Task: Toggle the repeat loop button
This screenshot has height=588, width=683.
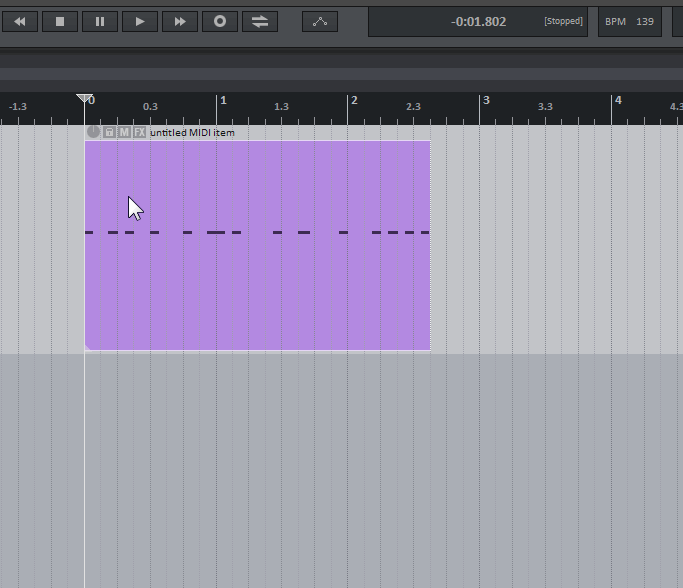Action: 260,21
